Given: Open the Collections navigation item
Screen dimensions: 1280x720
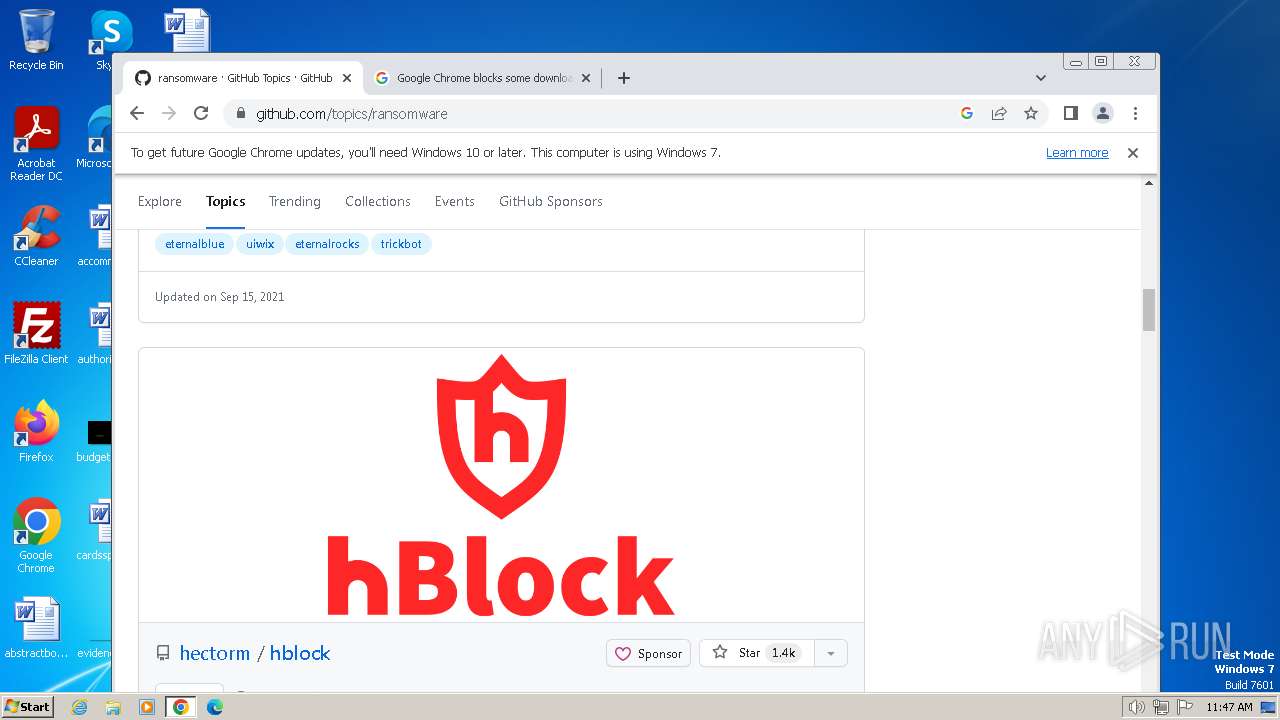Looking at the screenshot, I should (x=378, y=201).
